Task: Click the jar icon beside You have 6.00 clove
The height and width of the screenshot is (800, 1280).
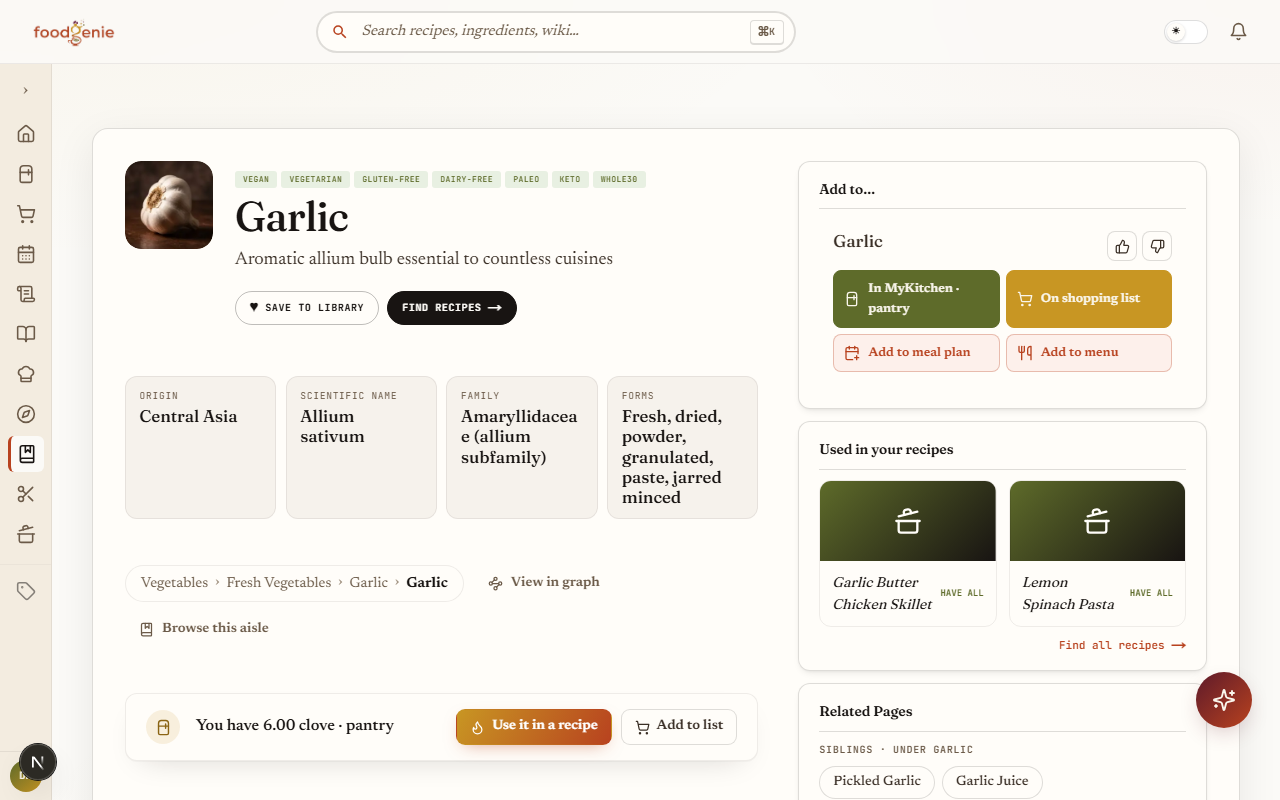Action: click(x=163, y=727)
